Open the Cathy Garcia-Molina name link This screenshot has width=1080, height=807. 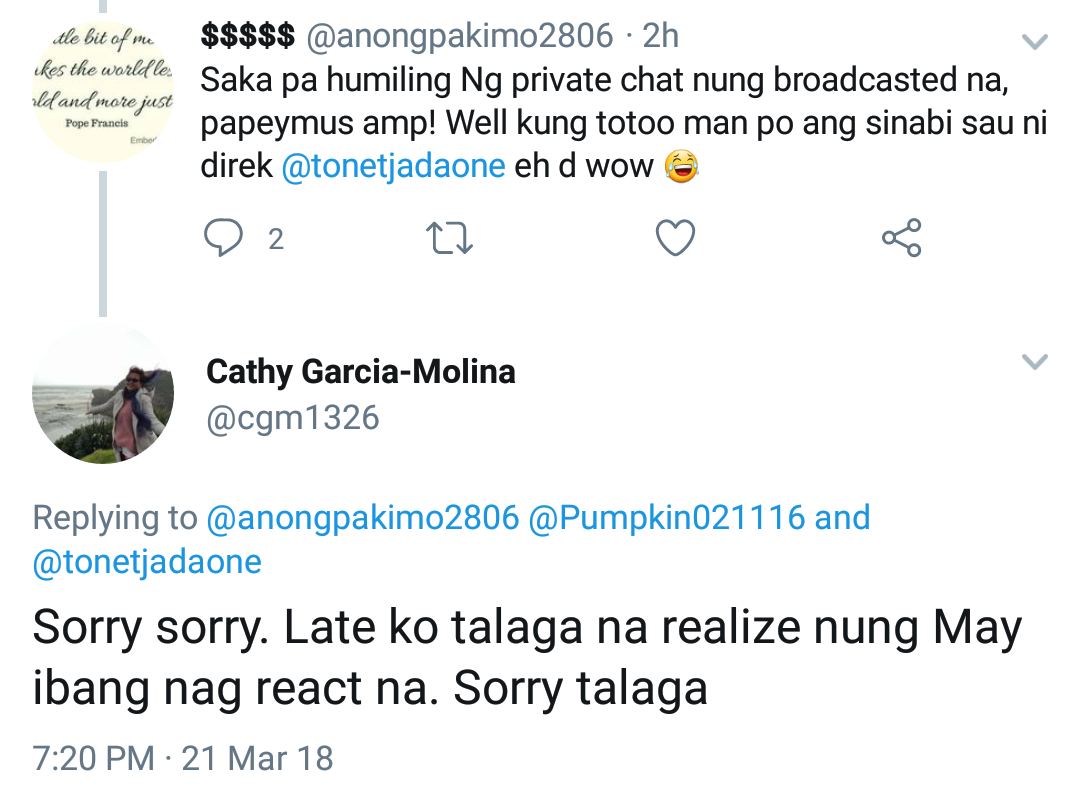coord(361,372)
